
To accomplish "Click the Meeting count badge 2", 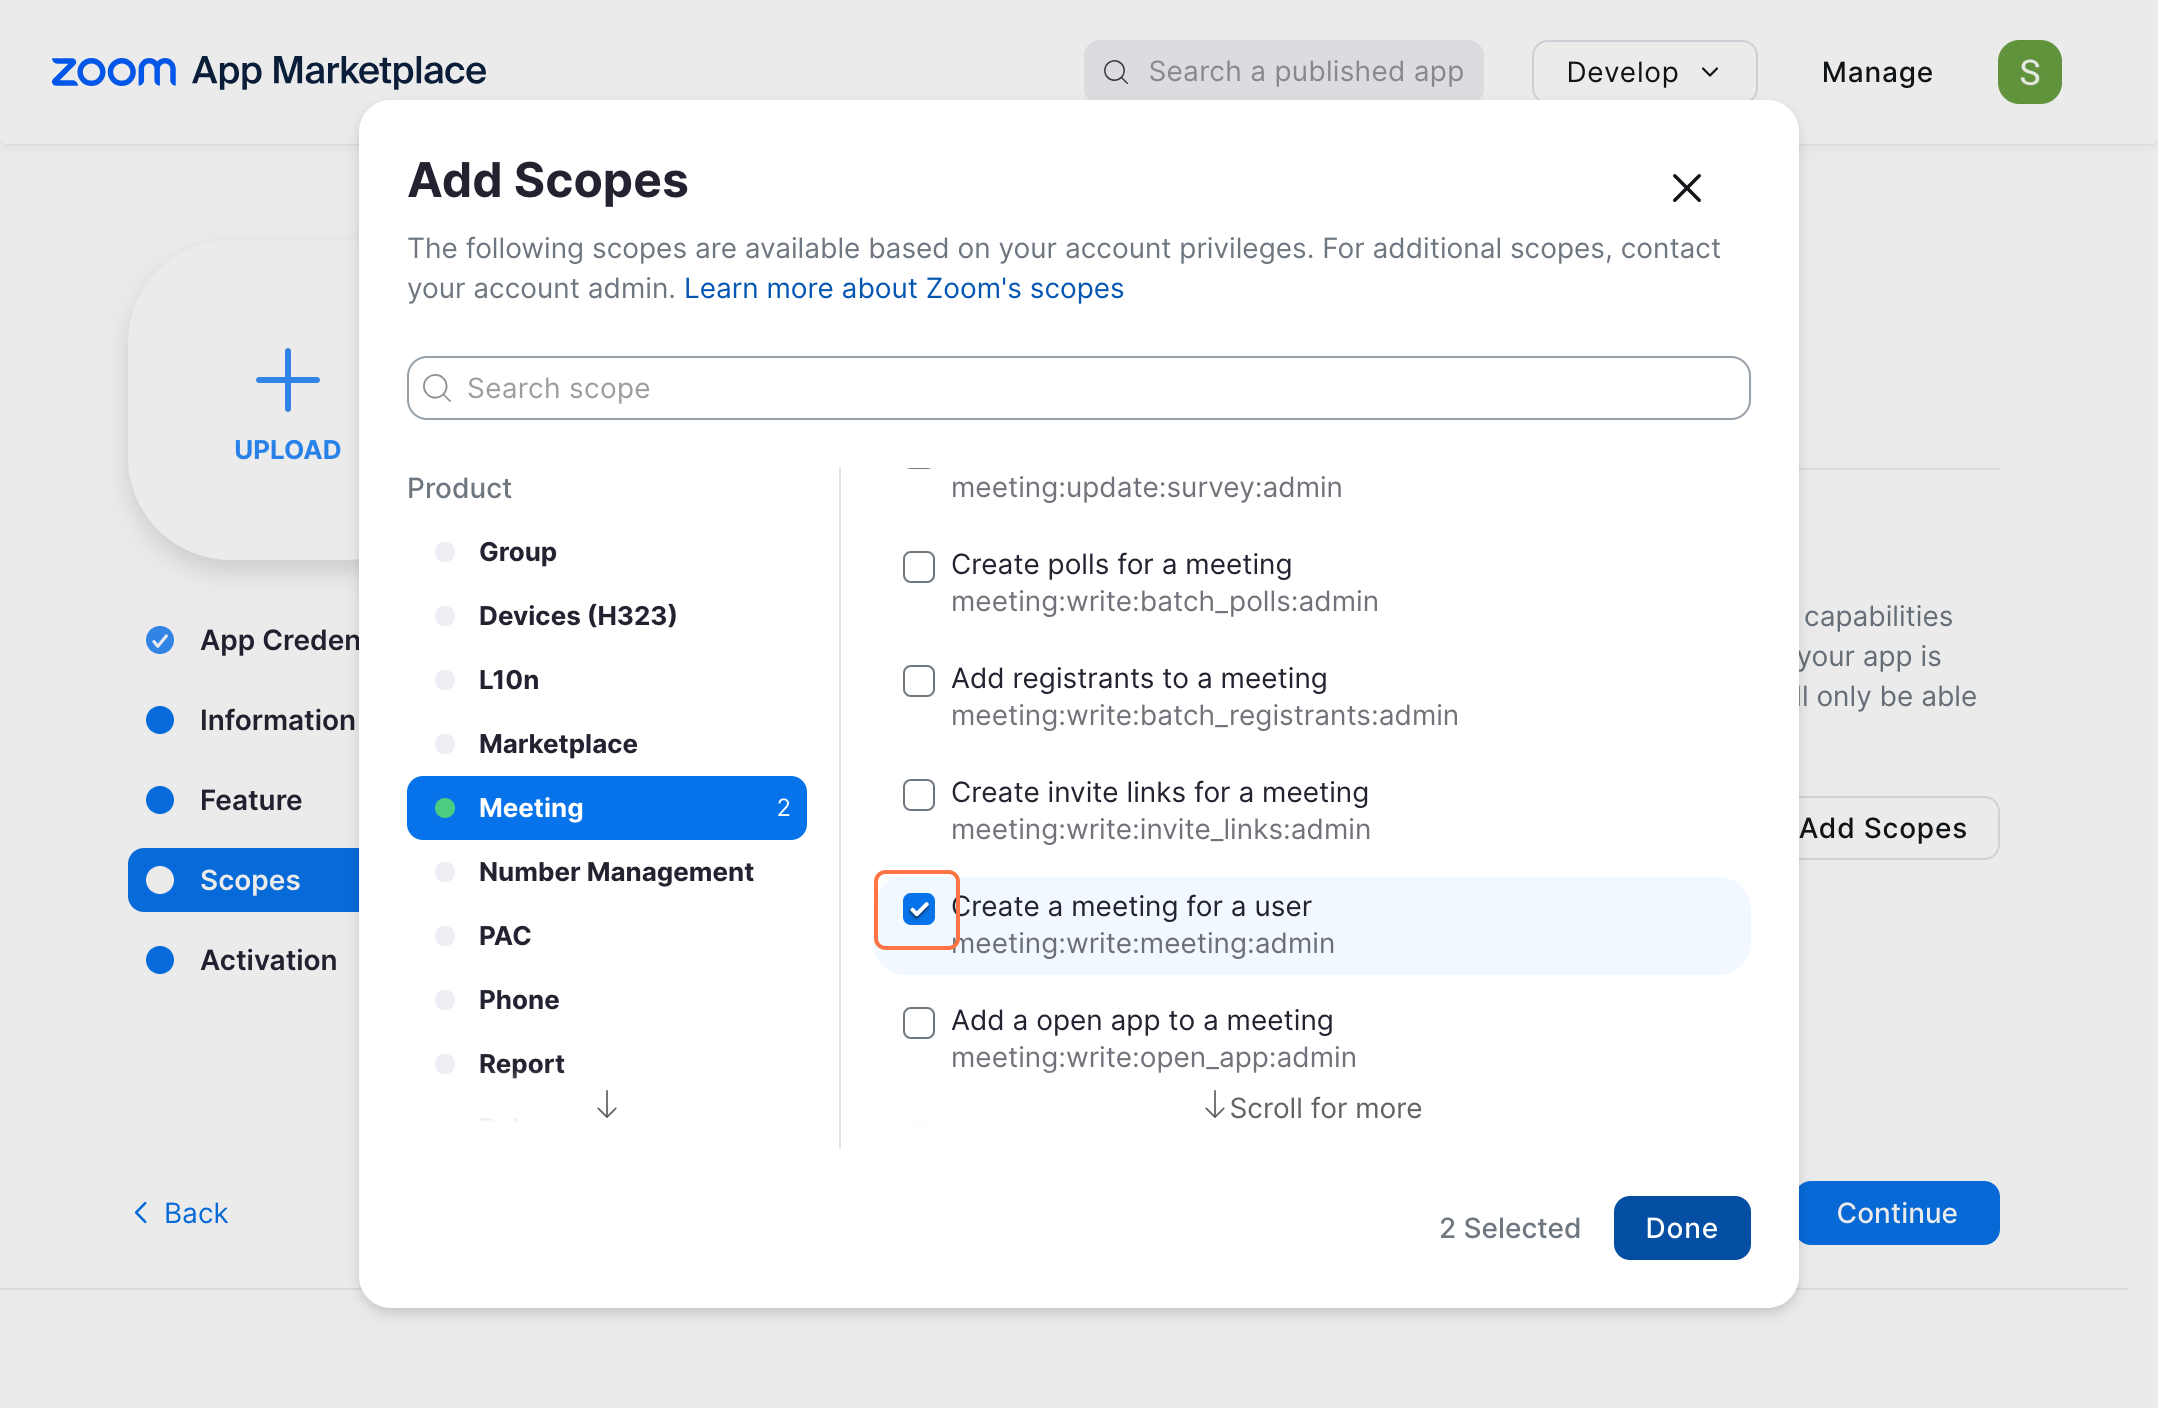I will pyautogui.click(x=784, y=808).
